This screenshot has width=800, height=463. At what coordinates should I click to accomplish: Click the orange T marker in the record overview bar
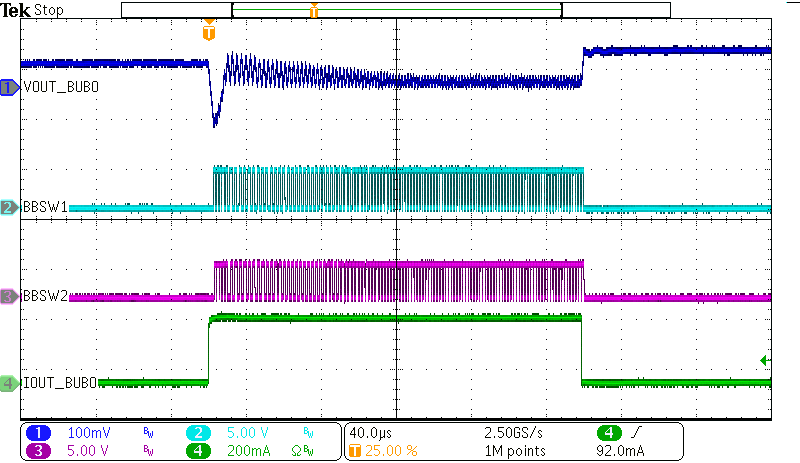click(314, 11)
